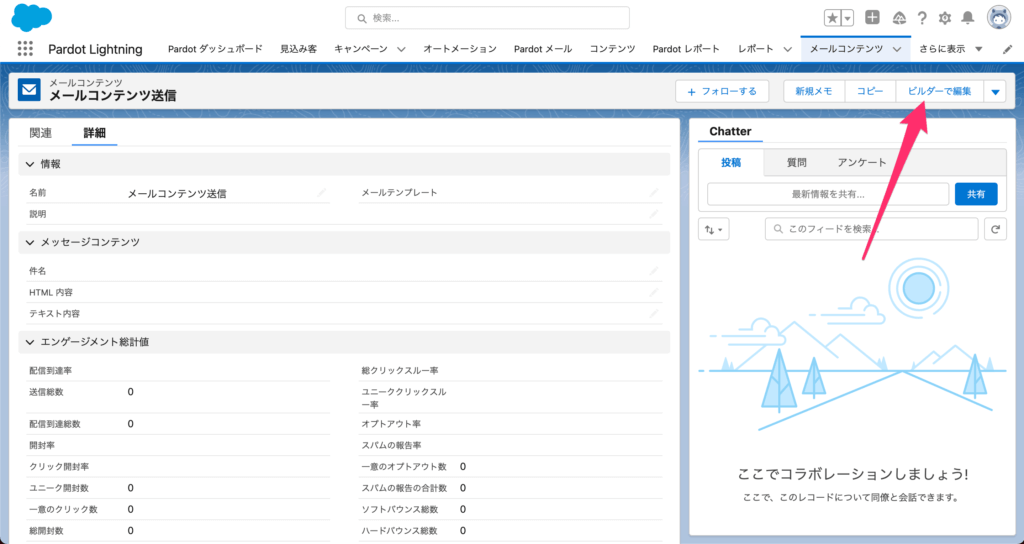Click the 最新情報を共有 input box
This screenshot has width=1024, height=544.
(x=827, y=194)
